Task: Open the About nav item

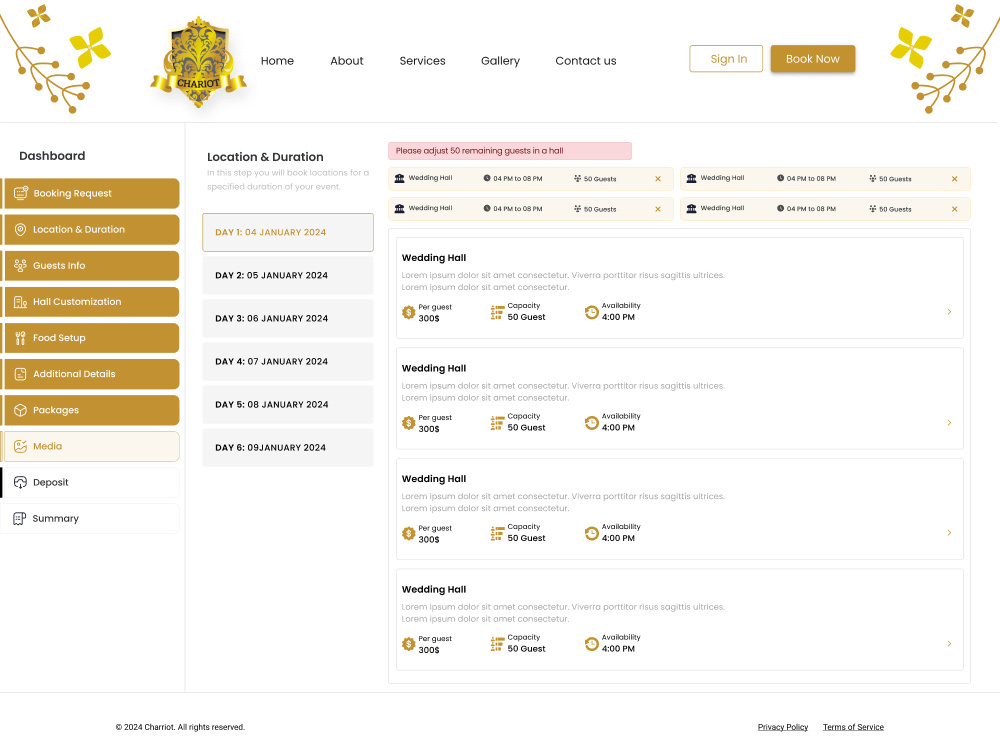Action: click(346, 61)
